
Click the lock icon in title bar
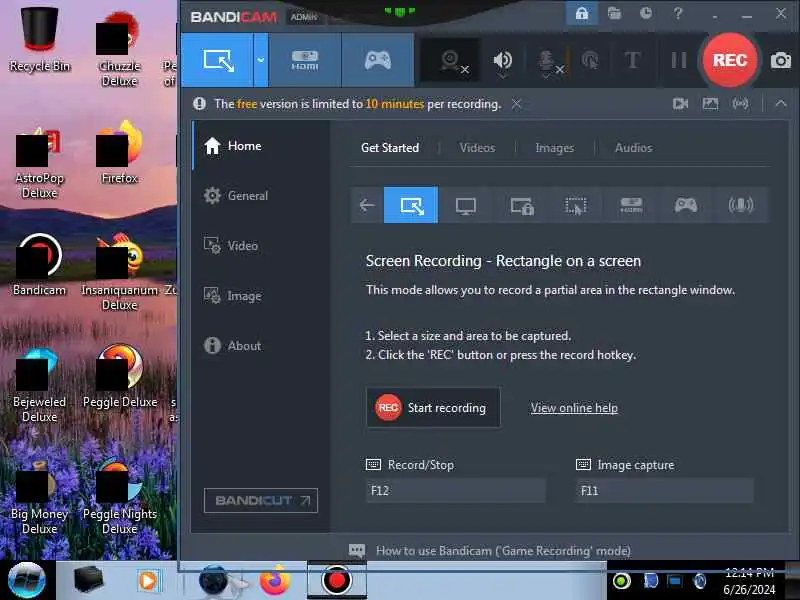582,14
